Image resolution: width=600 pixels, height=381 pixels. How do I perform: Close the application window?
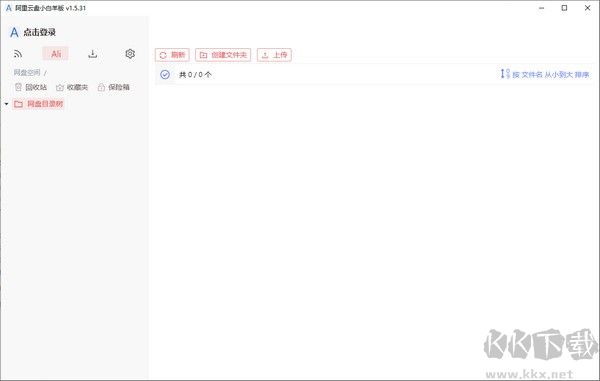click(588, 8)
